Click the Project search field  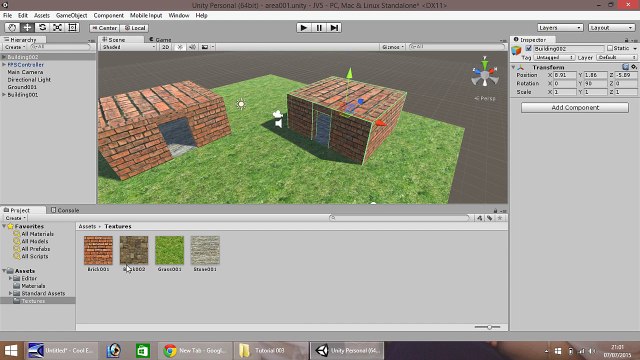(x=400, y=218)
